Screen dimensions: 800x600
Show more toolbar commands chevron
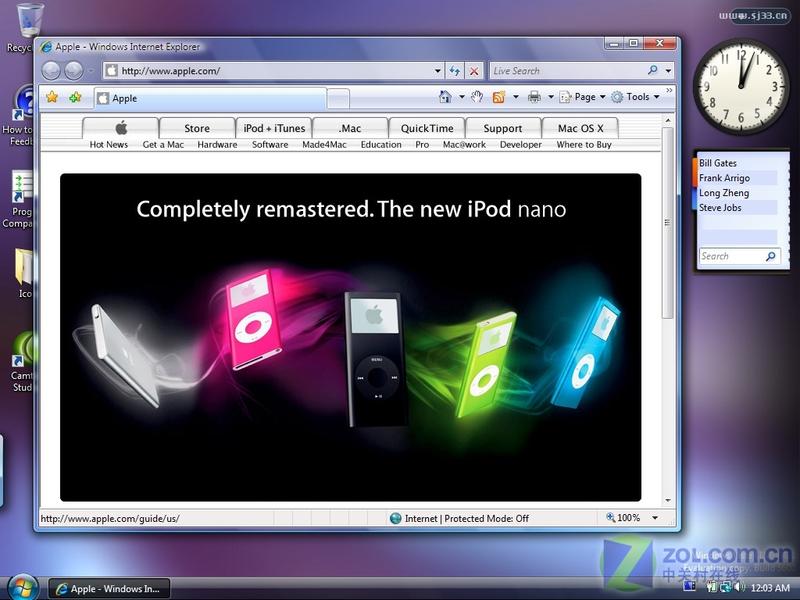coord(669,91)
